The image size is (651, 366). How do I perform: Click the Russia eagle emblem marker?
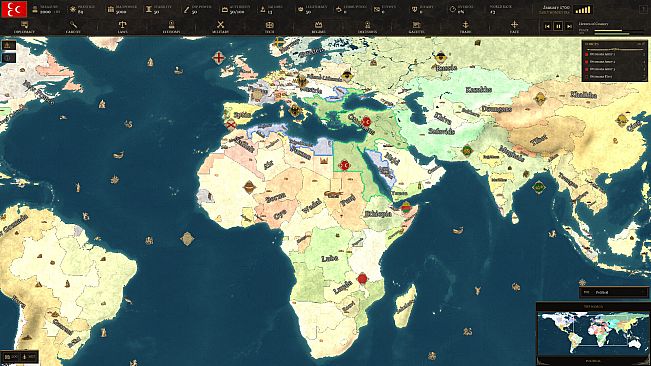(441, 57)
